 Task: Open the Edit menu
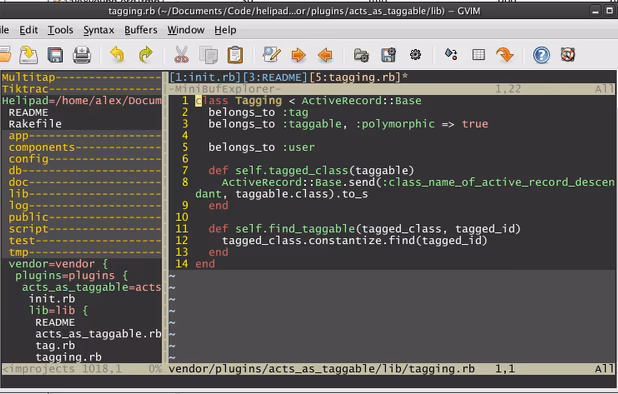pyautogui.click(x=28, y=30)
